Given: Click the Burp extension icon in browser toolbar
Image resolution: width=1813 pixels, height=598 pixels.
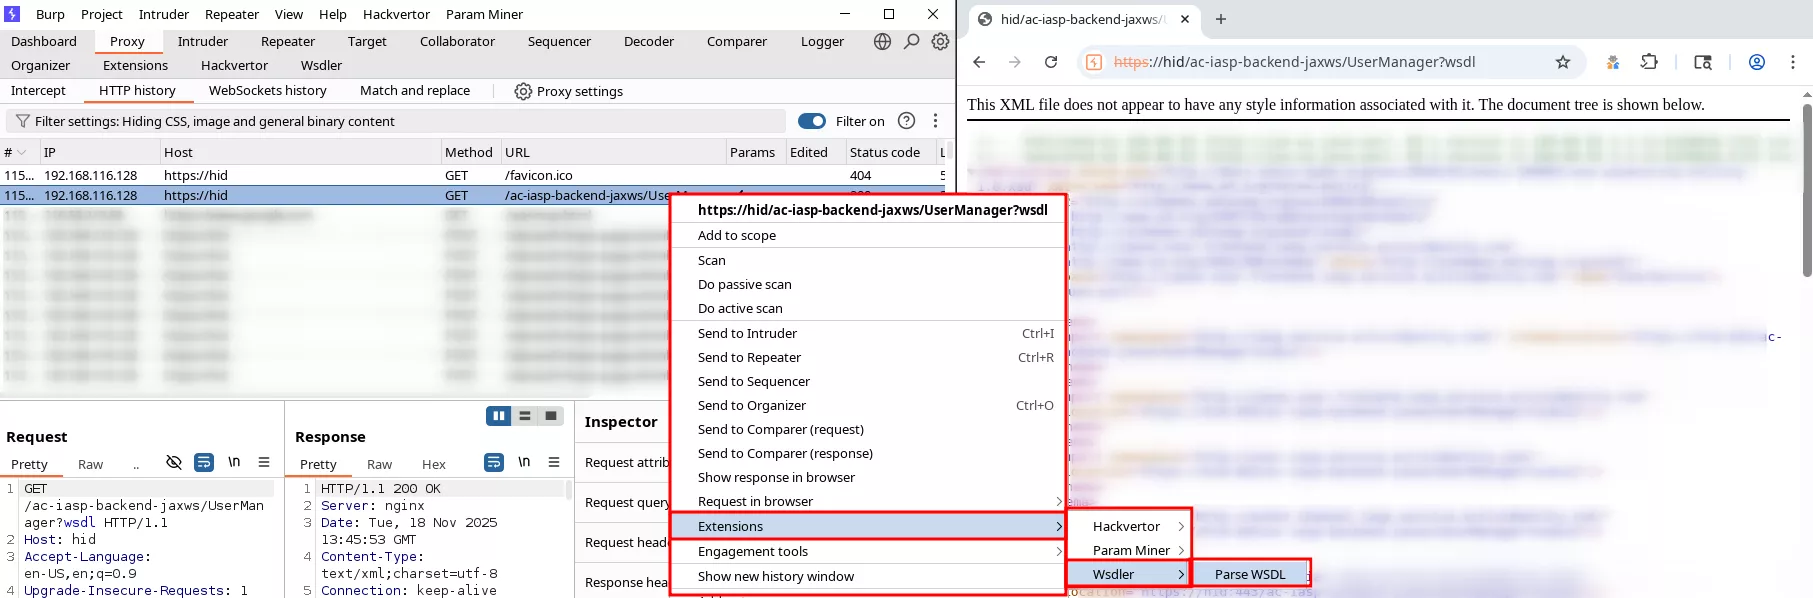Looking at the screenshot, I should 1613,62.
